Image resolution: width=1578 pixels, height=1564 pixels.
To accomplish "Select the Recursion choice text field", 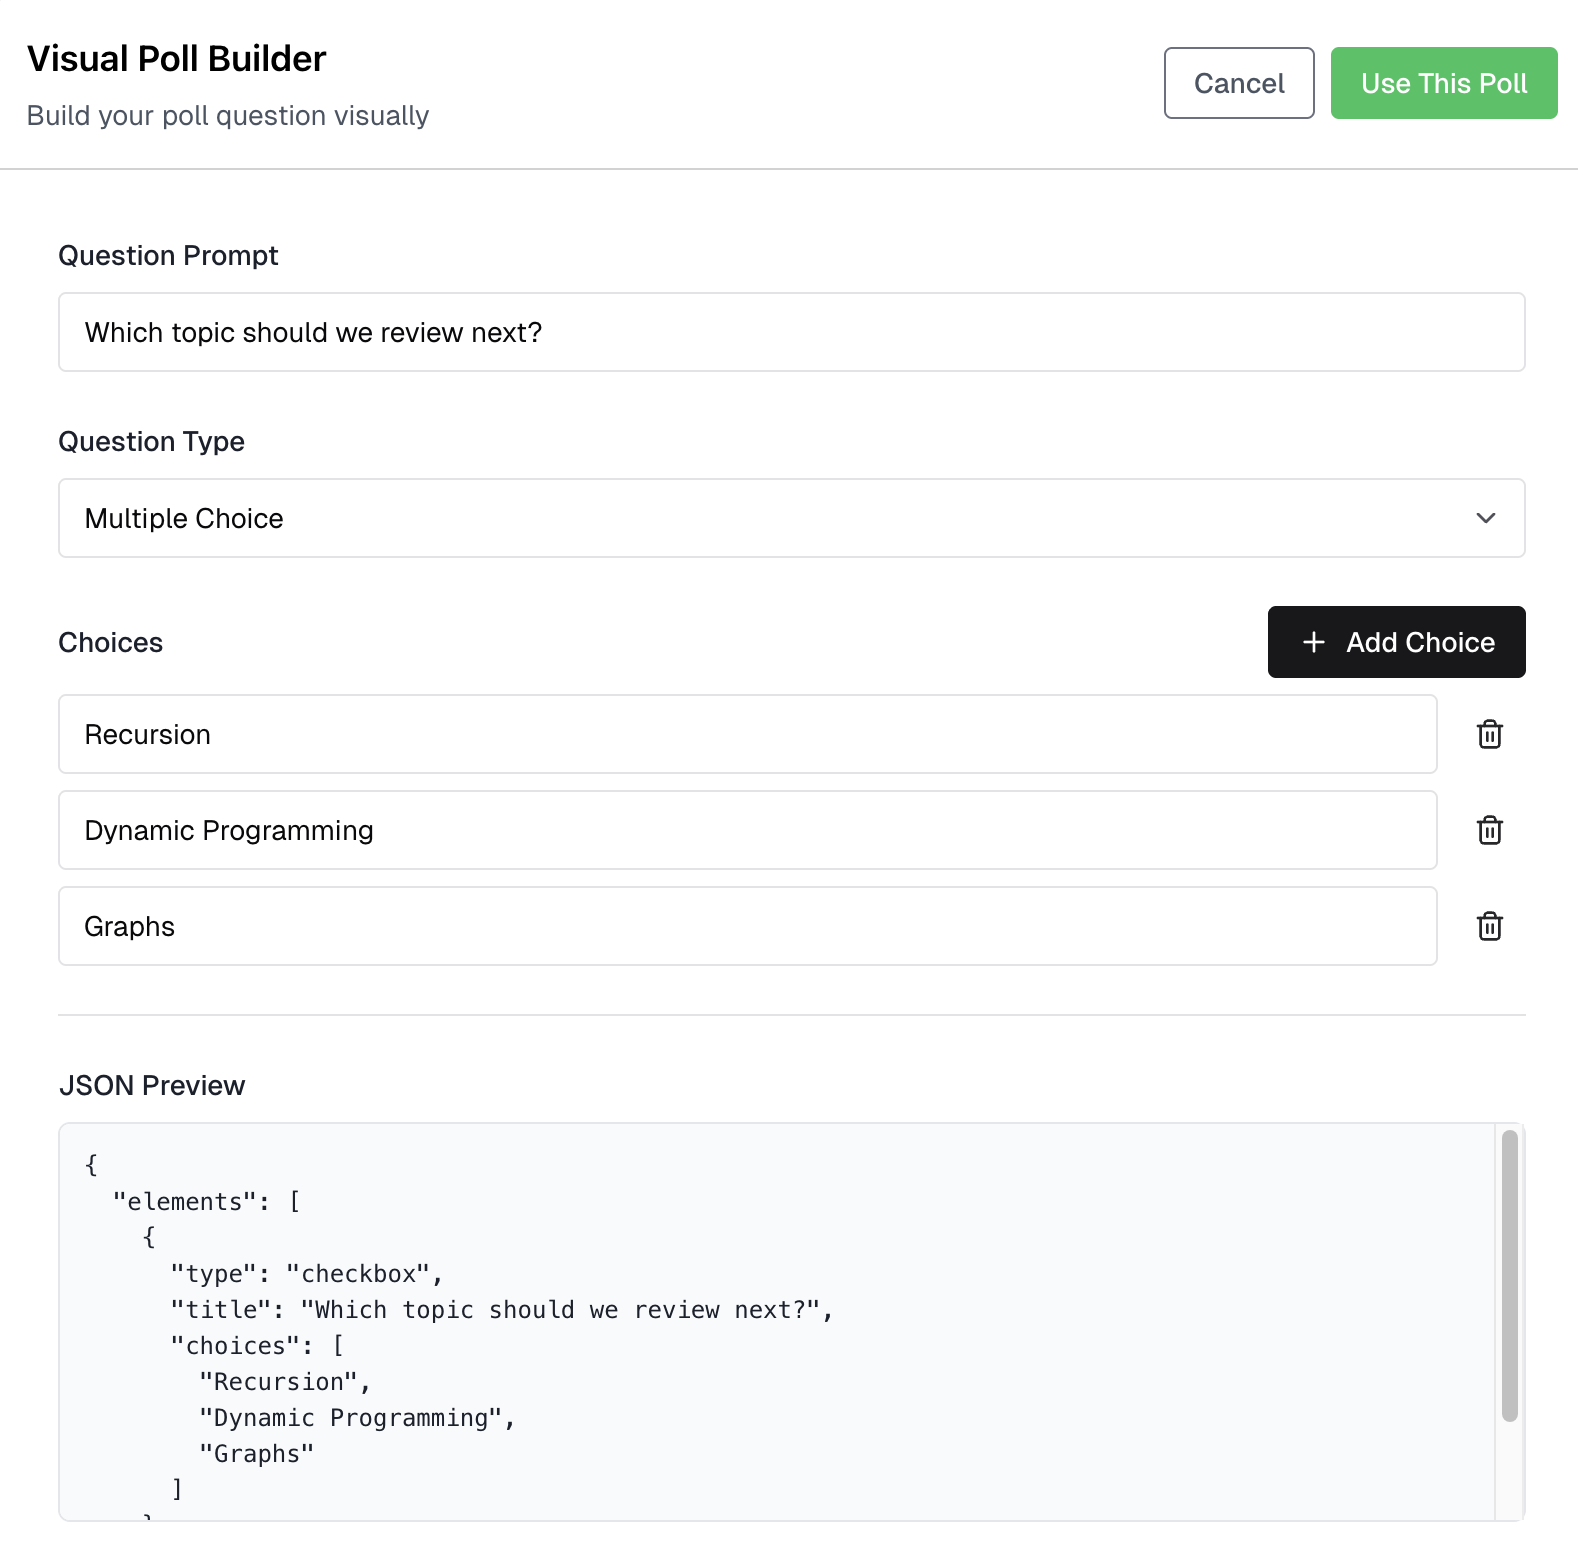I will click(x=747, y=734).
